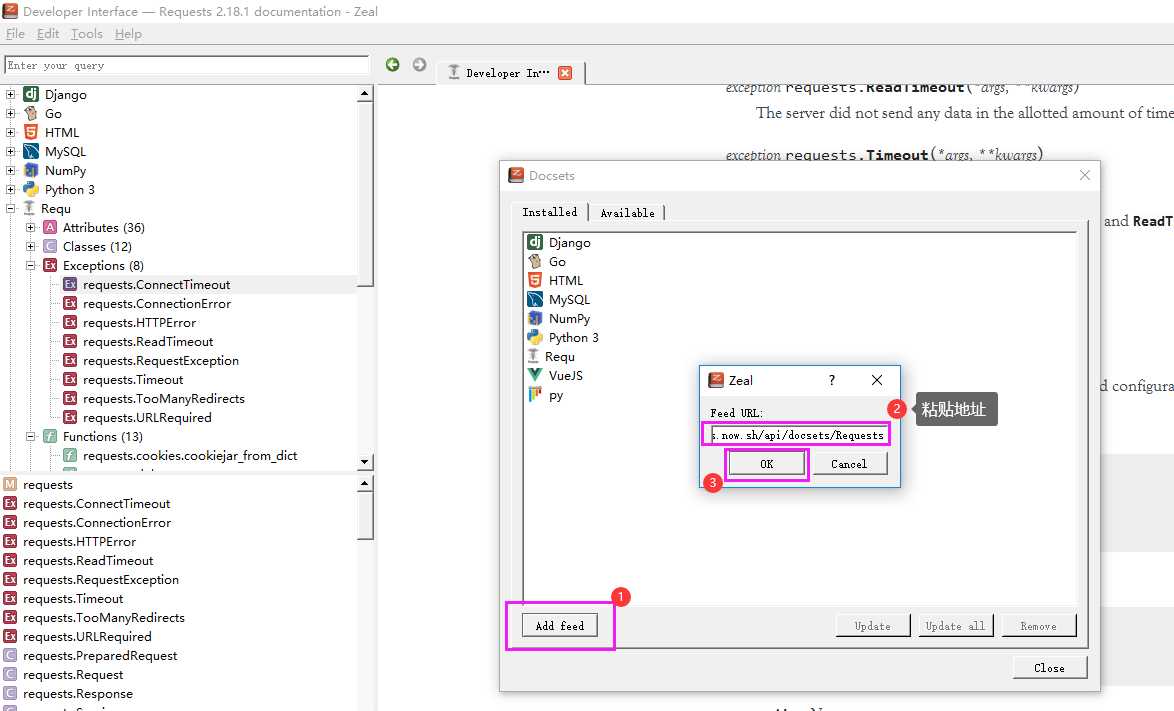This screenshot has height=711, width=1174.
Task: Open the Tools menu
Action: [x=87, y=34]
